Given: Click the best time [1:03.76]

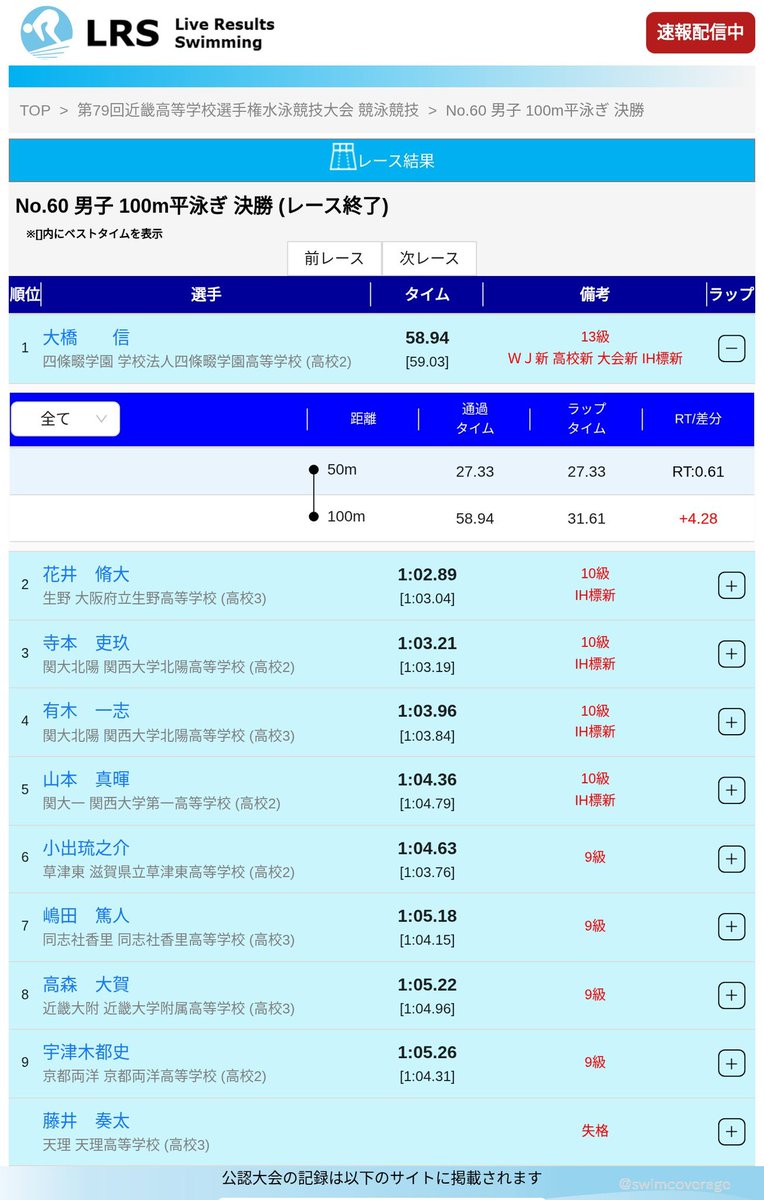Looking at the screenshot, I should click(427, 872).
